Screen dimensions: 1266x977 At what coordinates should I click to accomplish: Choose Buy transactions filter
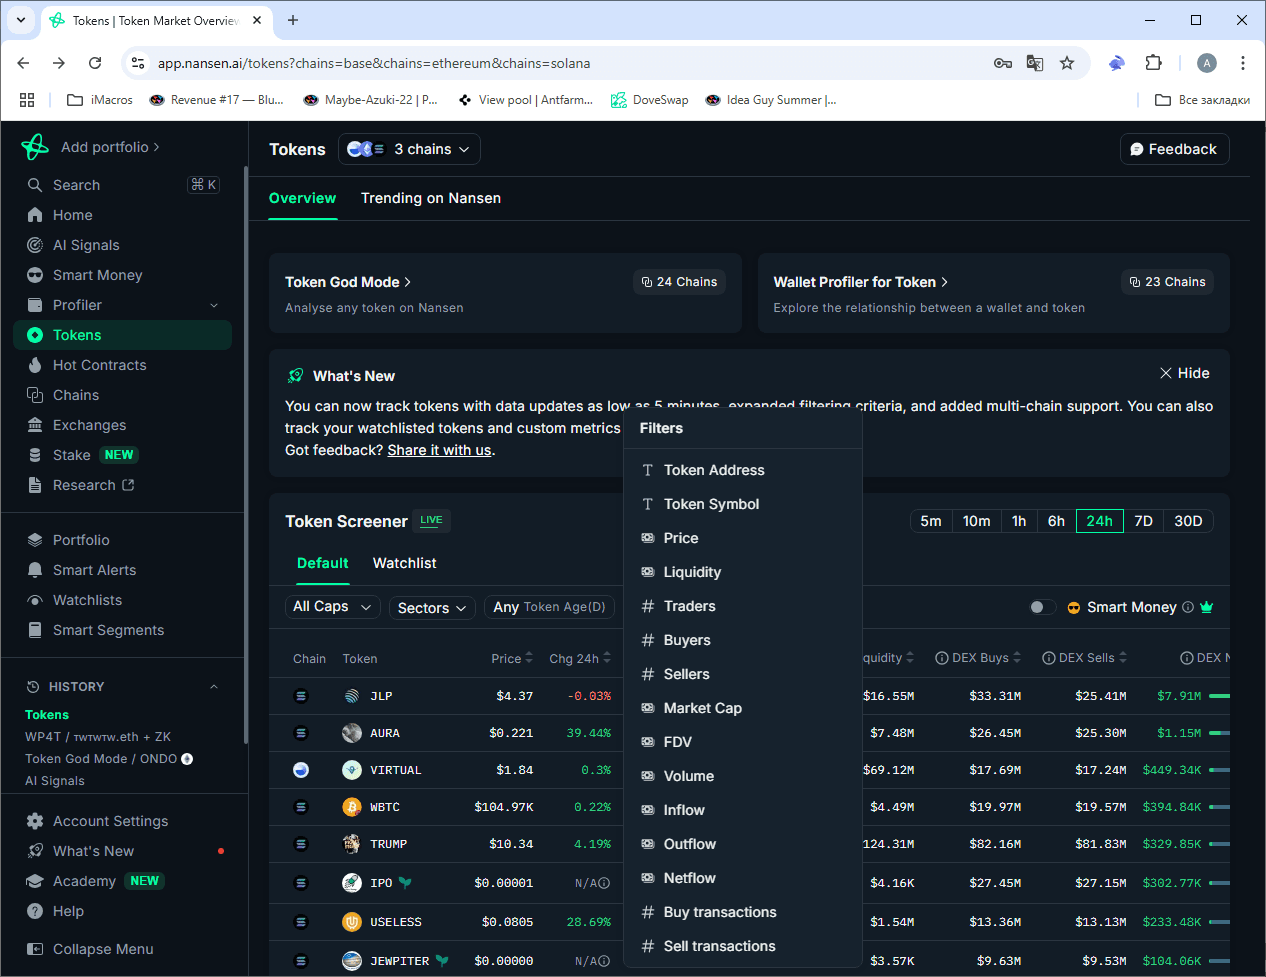coord(743,912)
